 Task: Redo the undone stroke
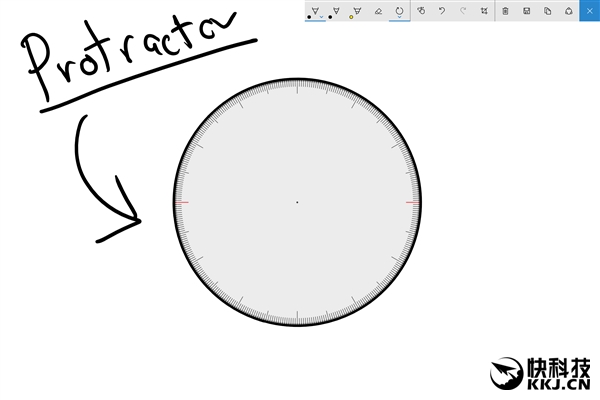coord(462,11)
